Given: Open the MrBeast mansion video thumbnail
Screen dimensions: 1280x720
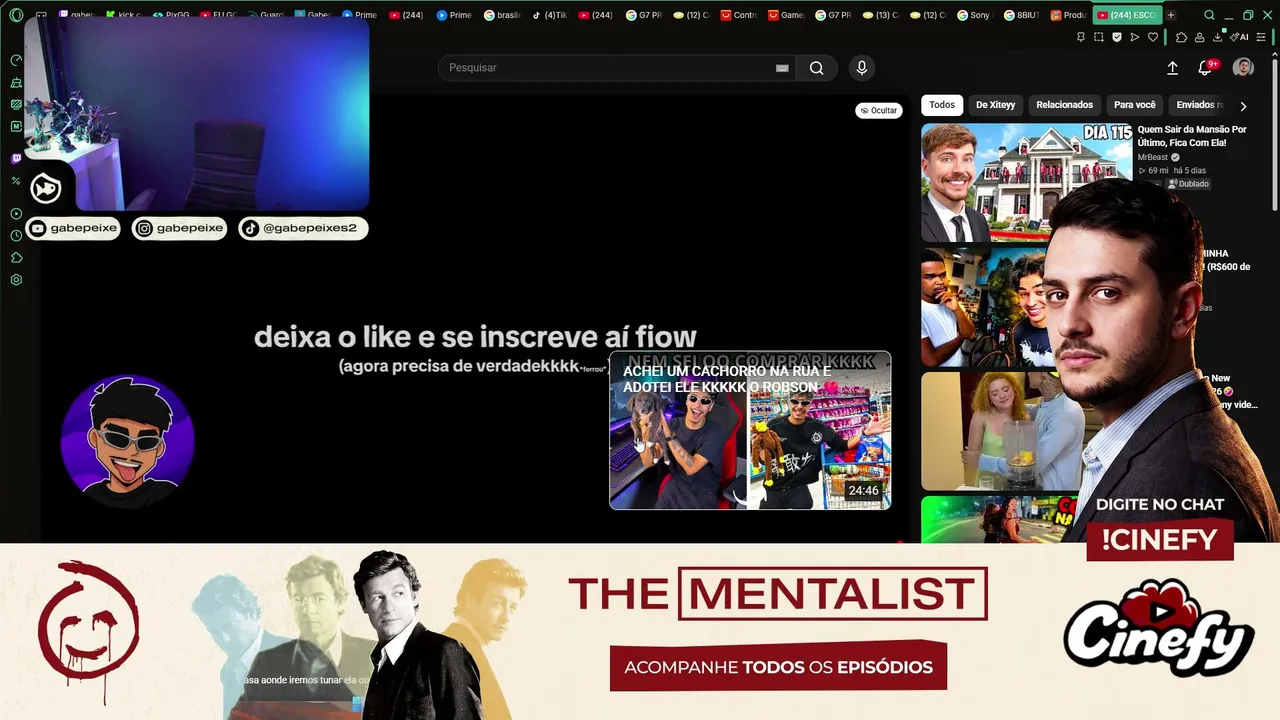Looking at the screenshot, I should [x=1027, y=182].
